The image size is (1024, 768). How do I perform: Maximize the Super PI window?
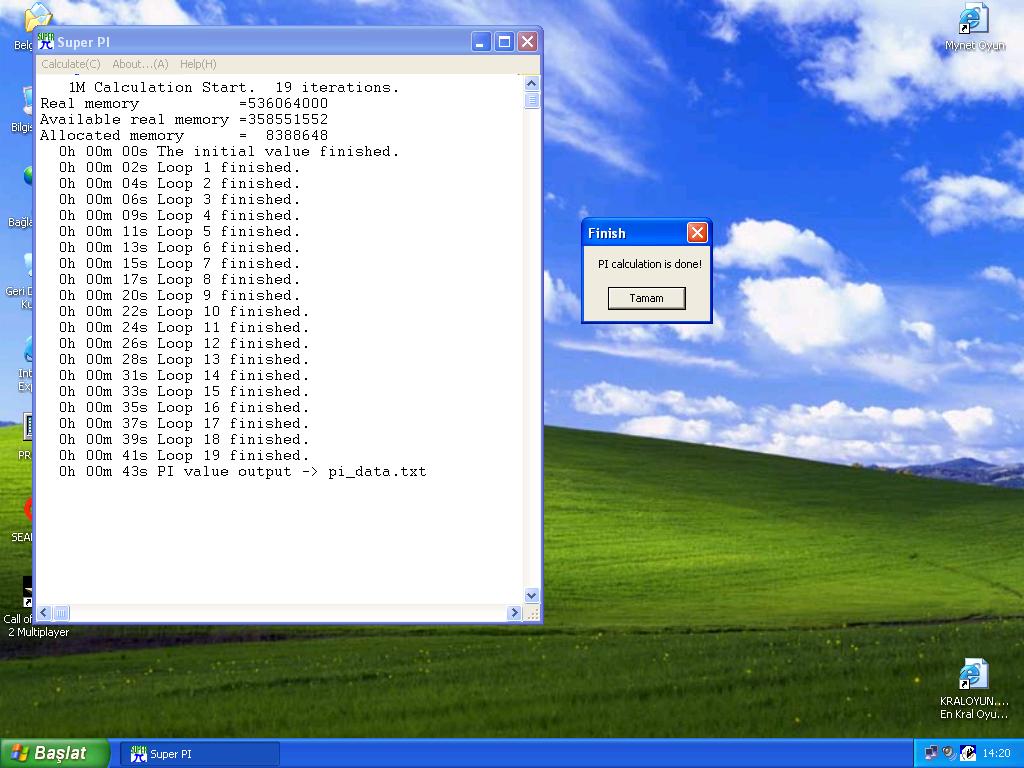(504, 42)
